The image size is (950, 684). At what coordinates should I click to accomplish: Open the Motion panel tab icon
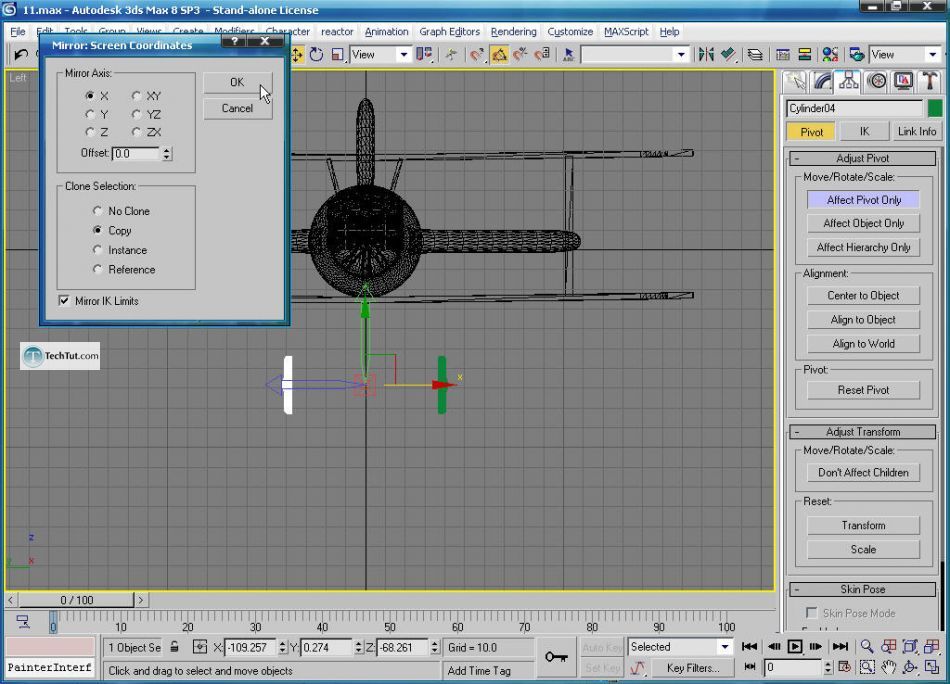point(876,81)
